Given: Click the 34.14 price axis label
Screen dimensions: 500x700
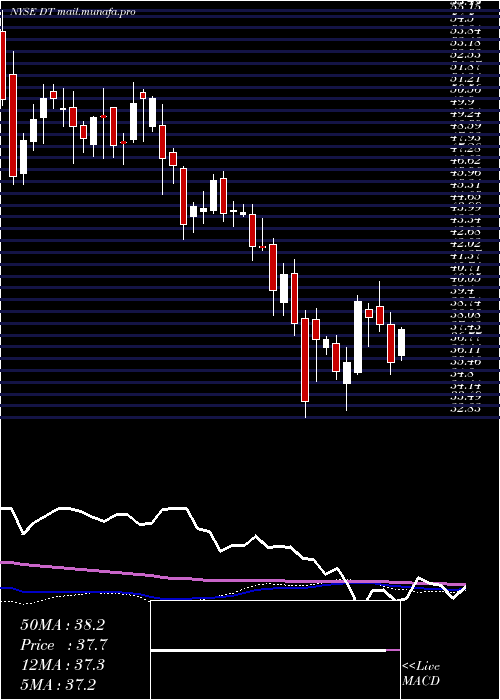Looking at the screenshot, I should (x=465, y=385).
